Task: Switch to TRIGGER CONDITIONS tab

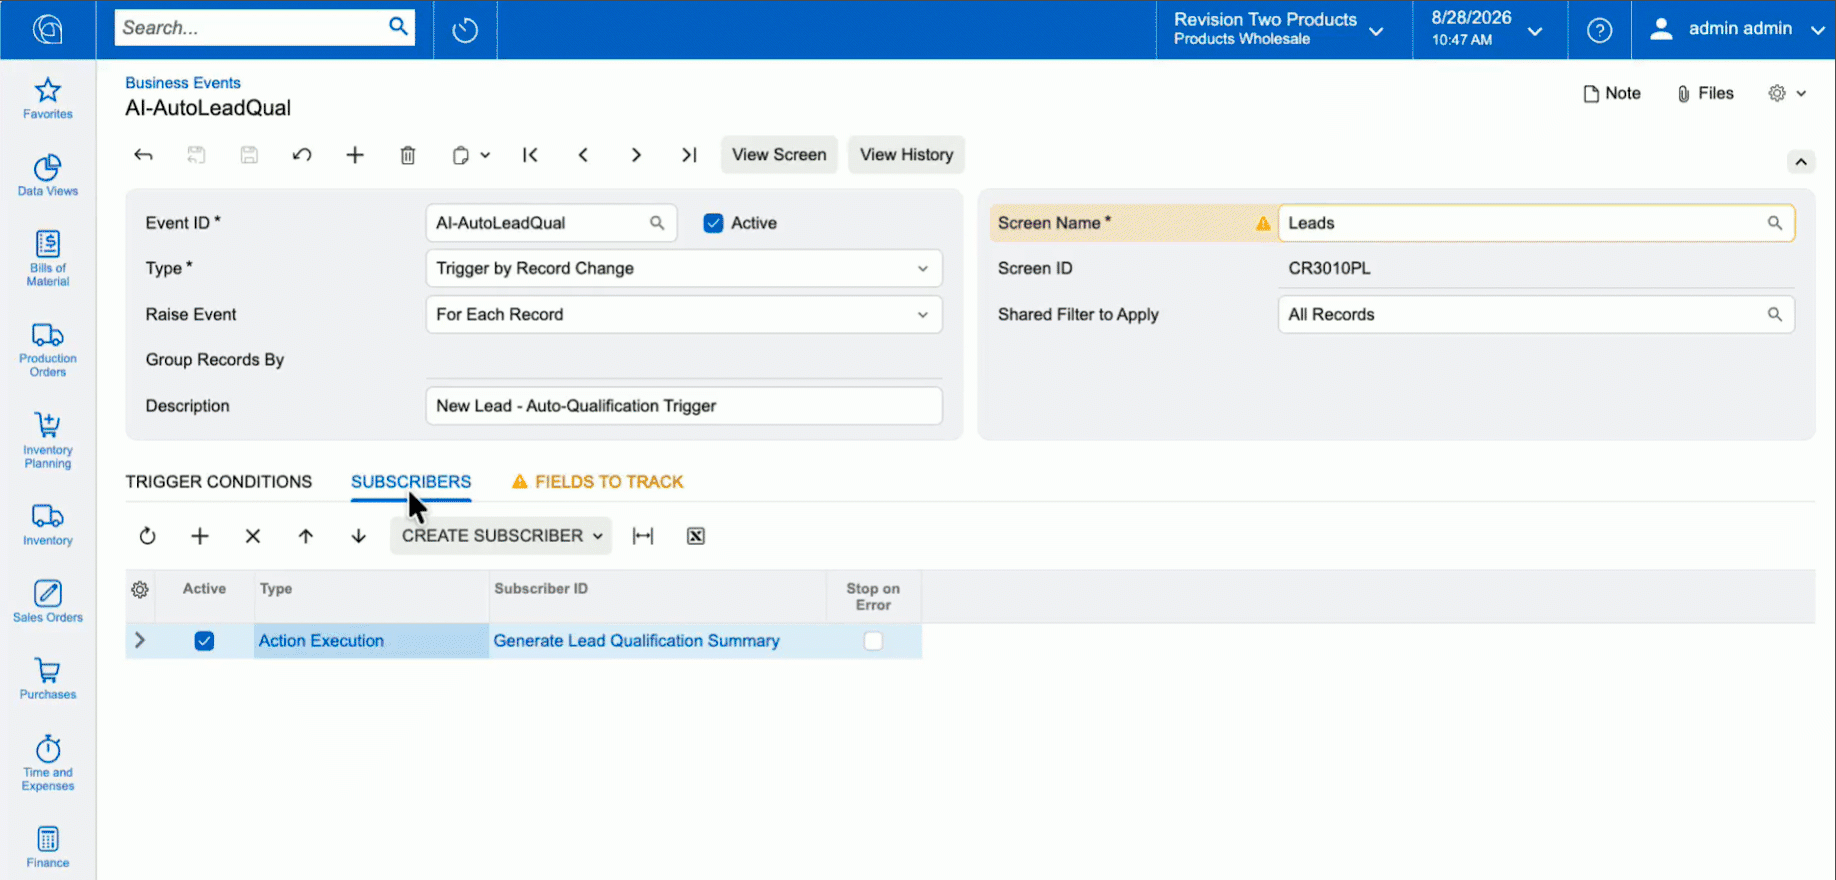Action: 218,482
